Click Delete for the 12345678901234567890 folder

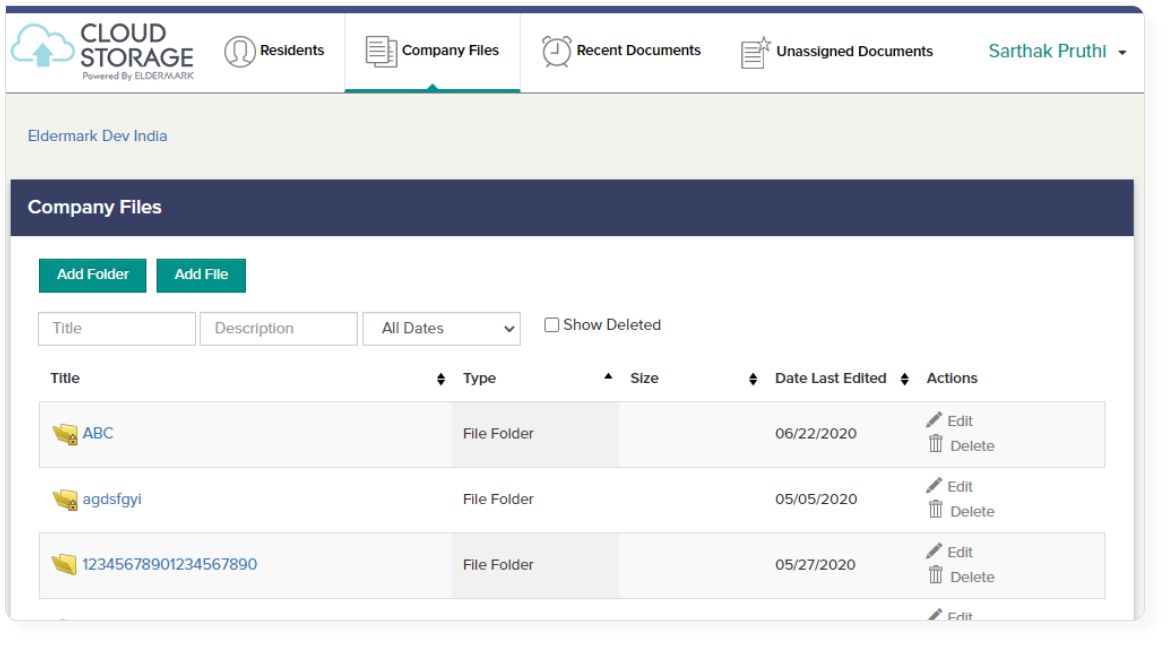(972, 577)
